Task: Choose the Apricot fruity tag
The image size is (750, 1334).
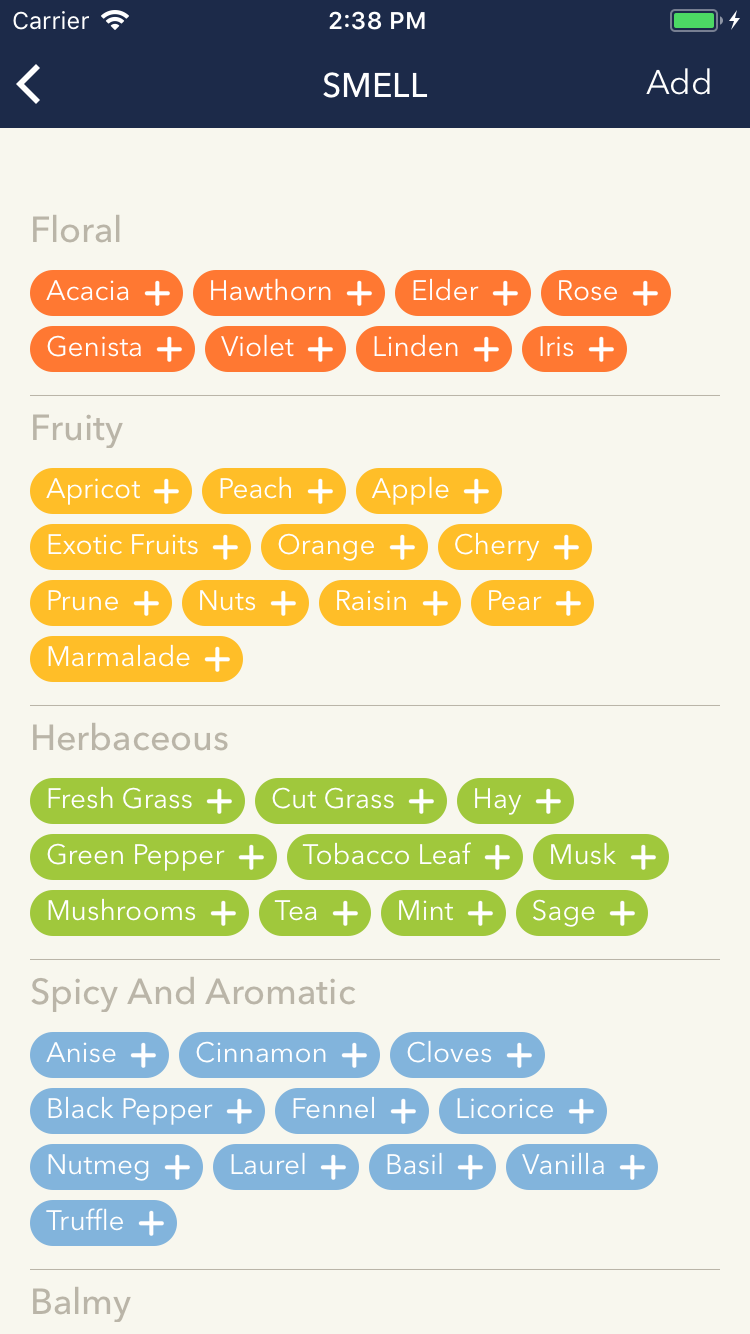Action: 111,491
